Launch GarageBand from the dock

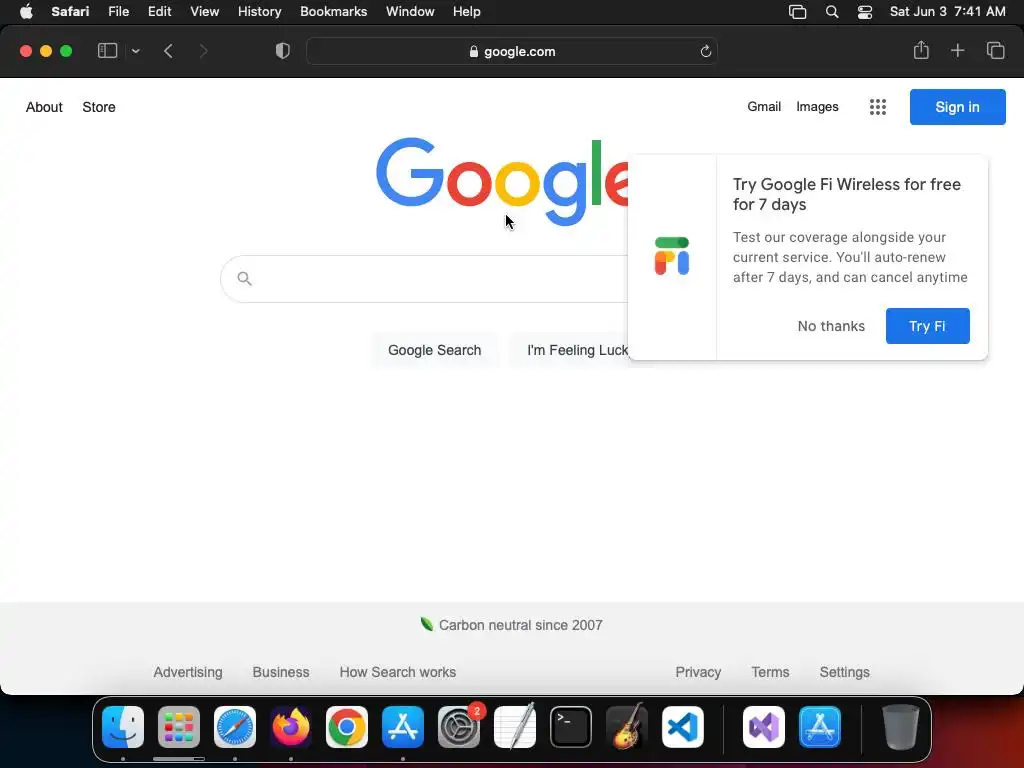point(627,726)
